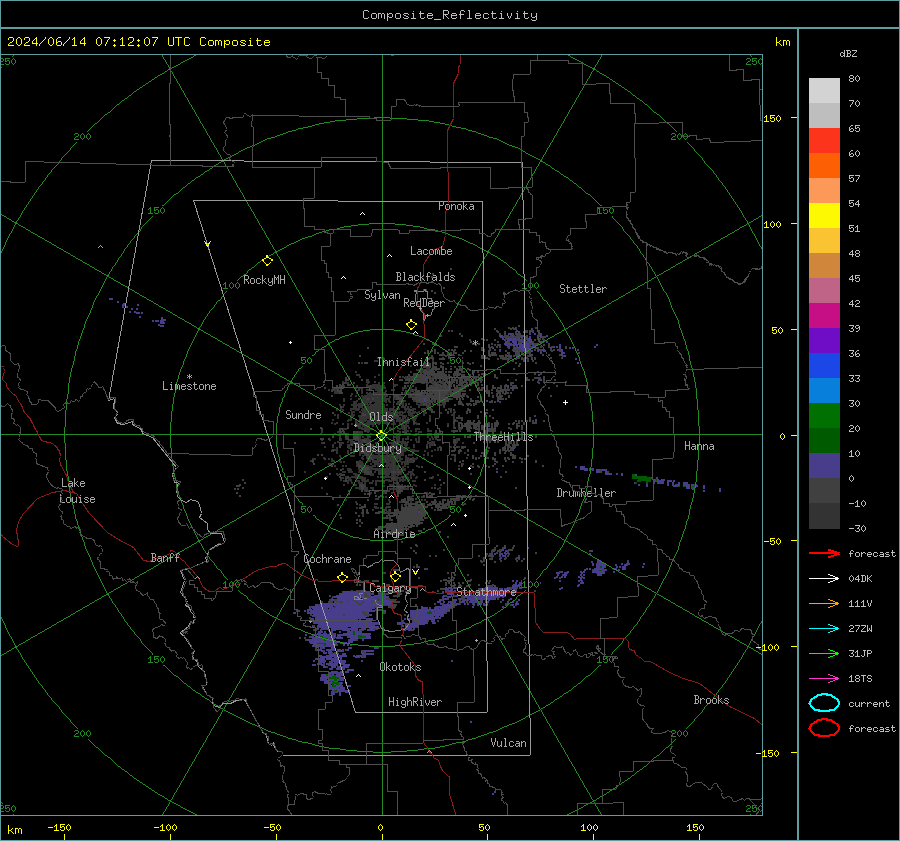Click the red 65 dBZ color swatch

(x=824, y=141)
